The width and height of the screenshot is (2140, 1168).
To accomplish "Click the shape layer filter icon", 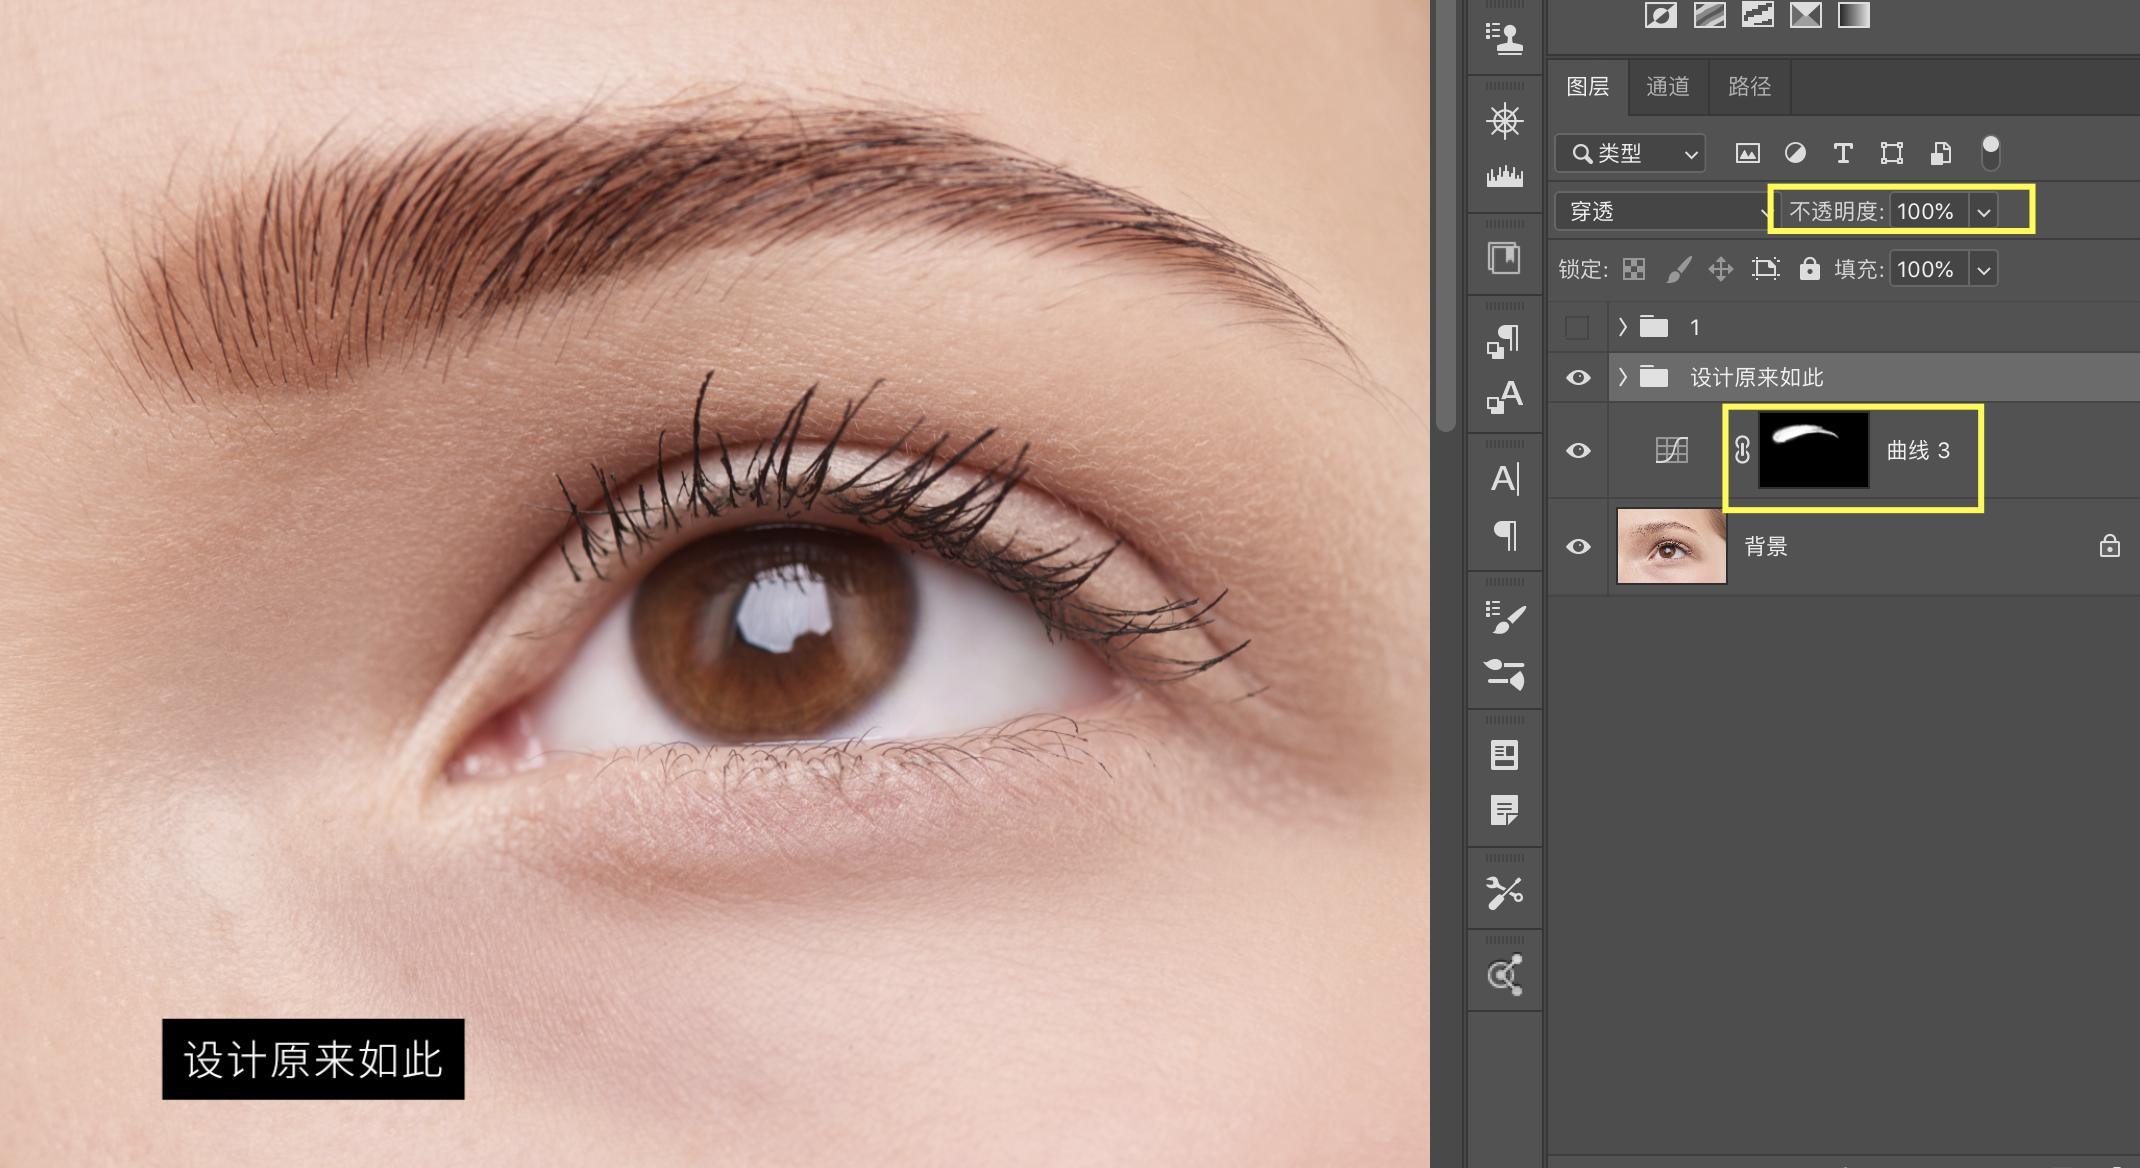I will coord(1891,153).
